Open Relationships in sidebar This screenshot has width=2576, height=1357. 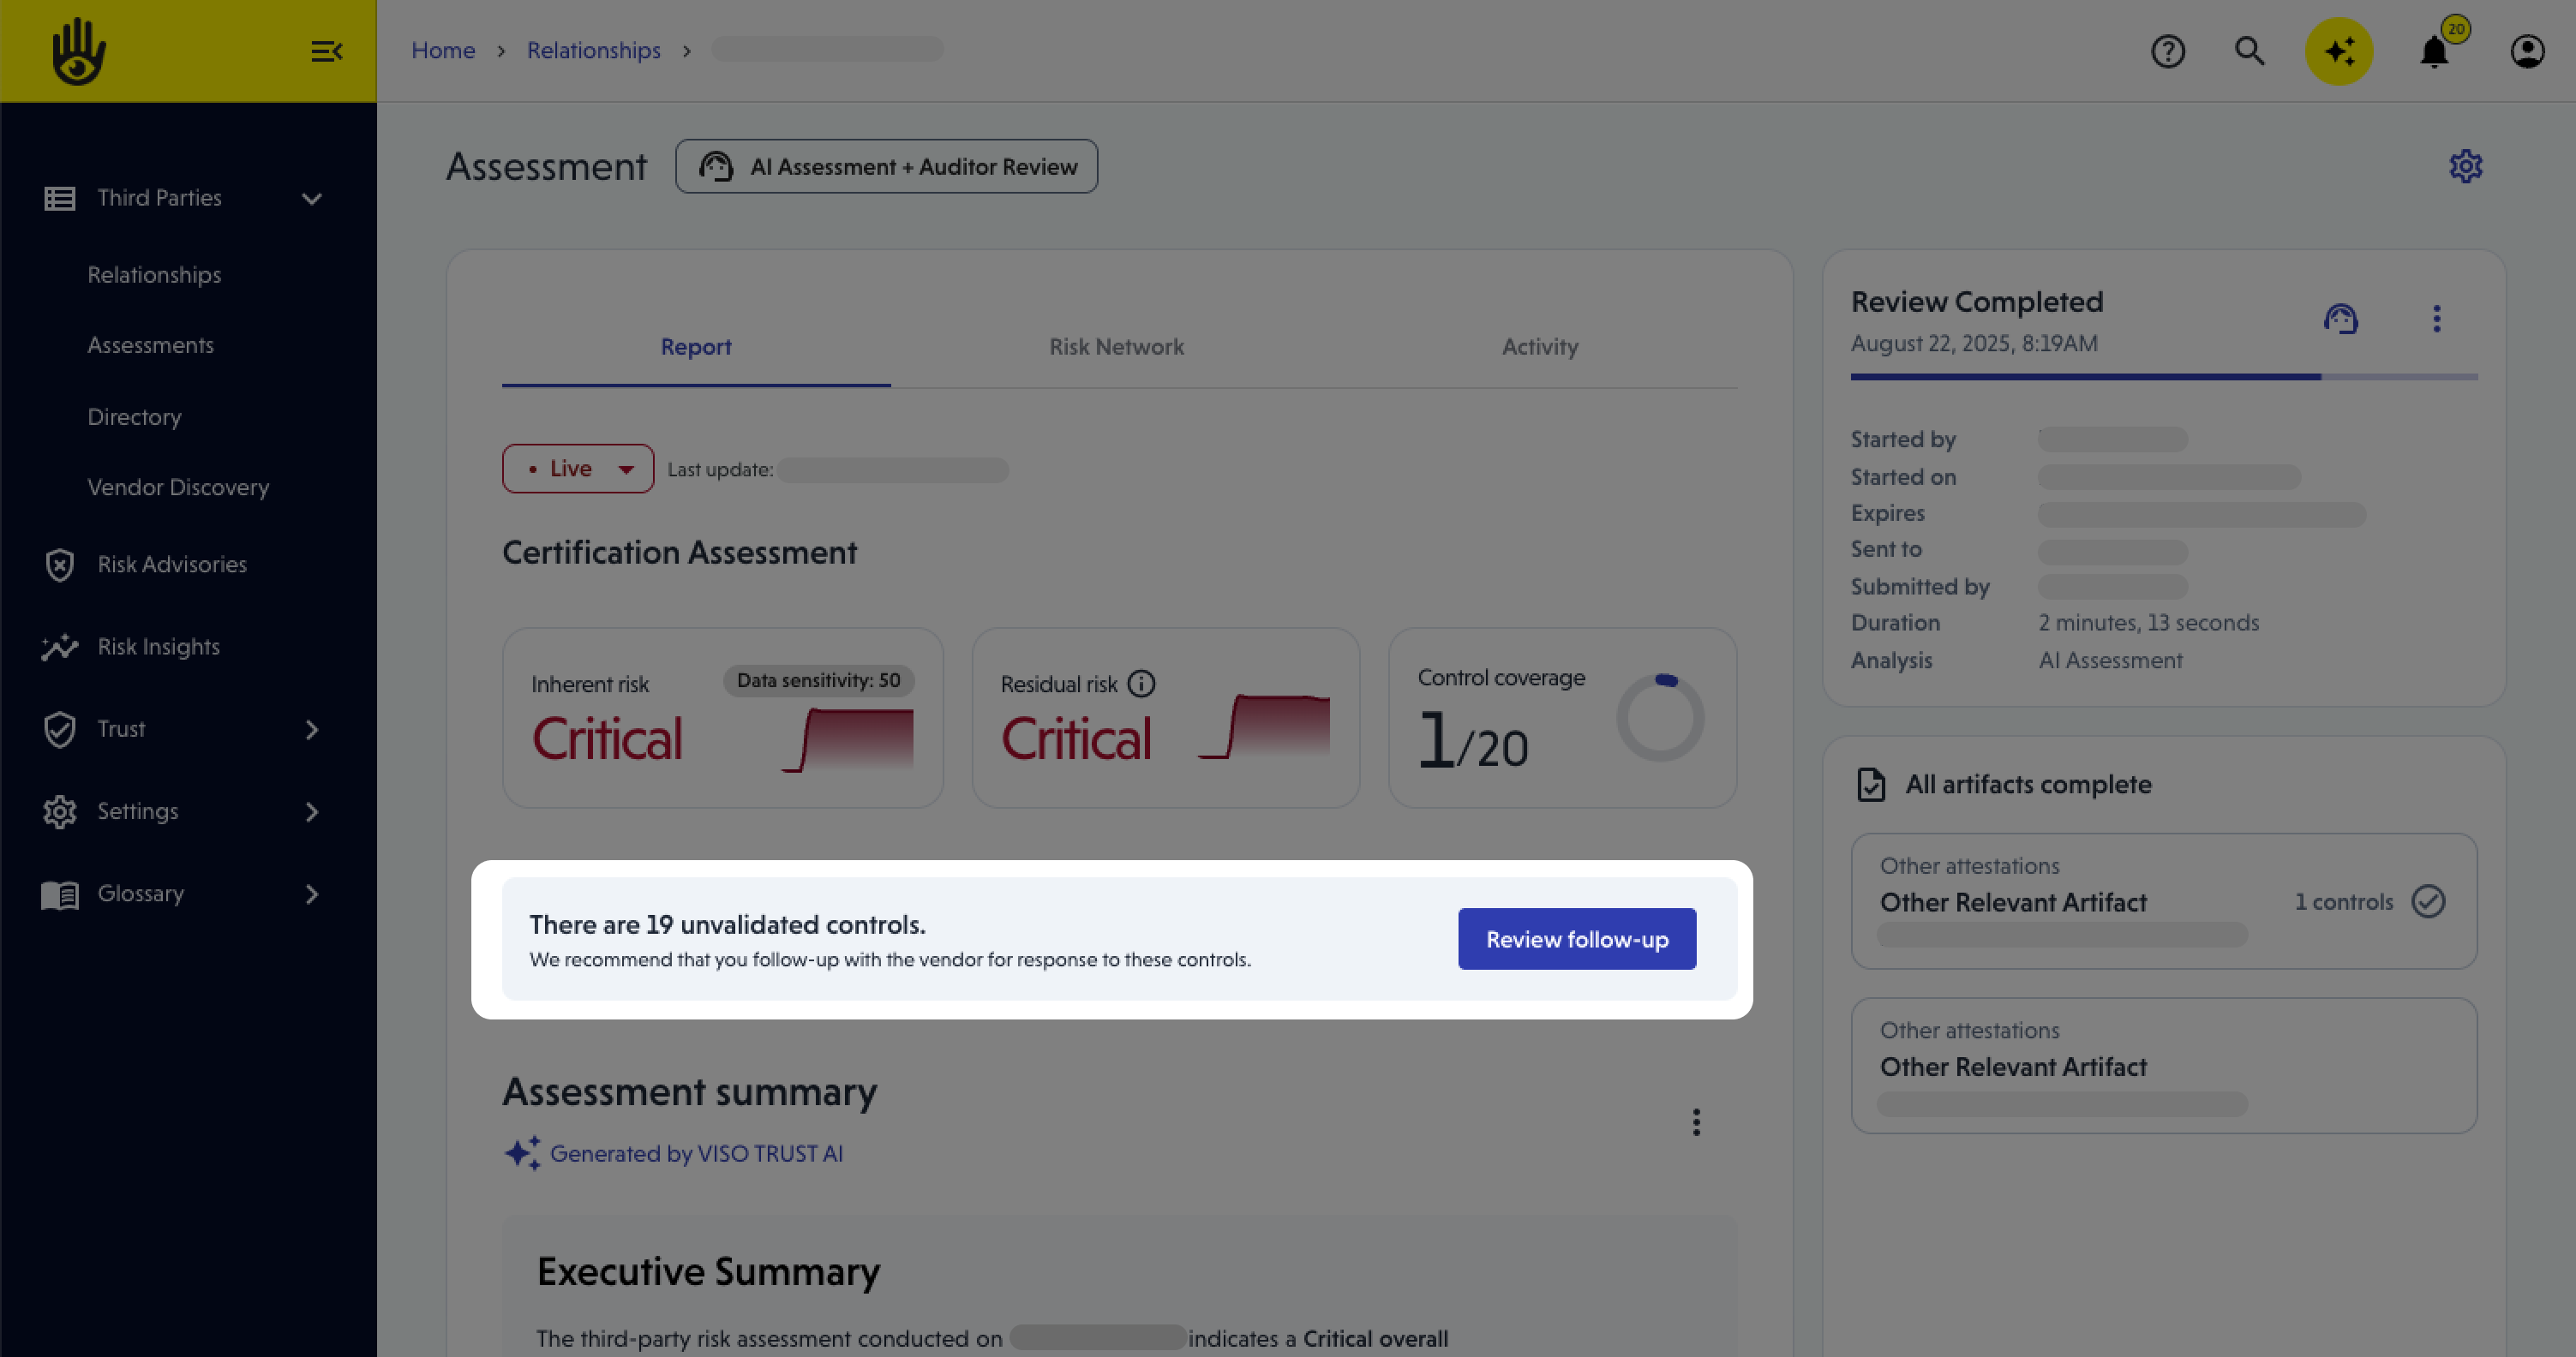[x=154, y=275]
